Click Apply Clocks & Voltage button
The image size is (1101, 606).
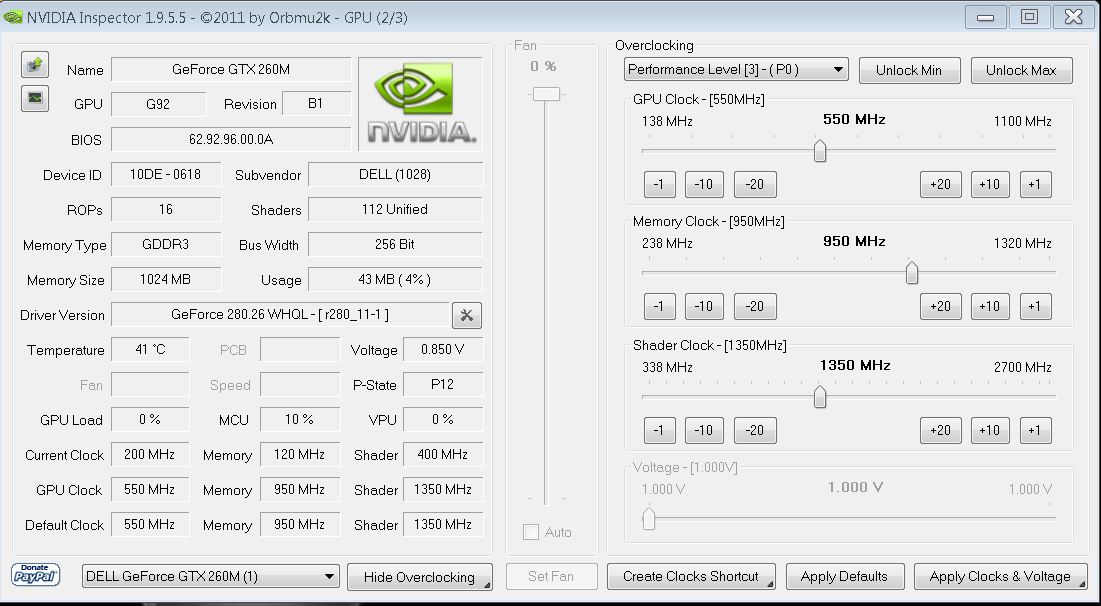(1001, 577)
